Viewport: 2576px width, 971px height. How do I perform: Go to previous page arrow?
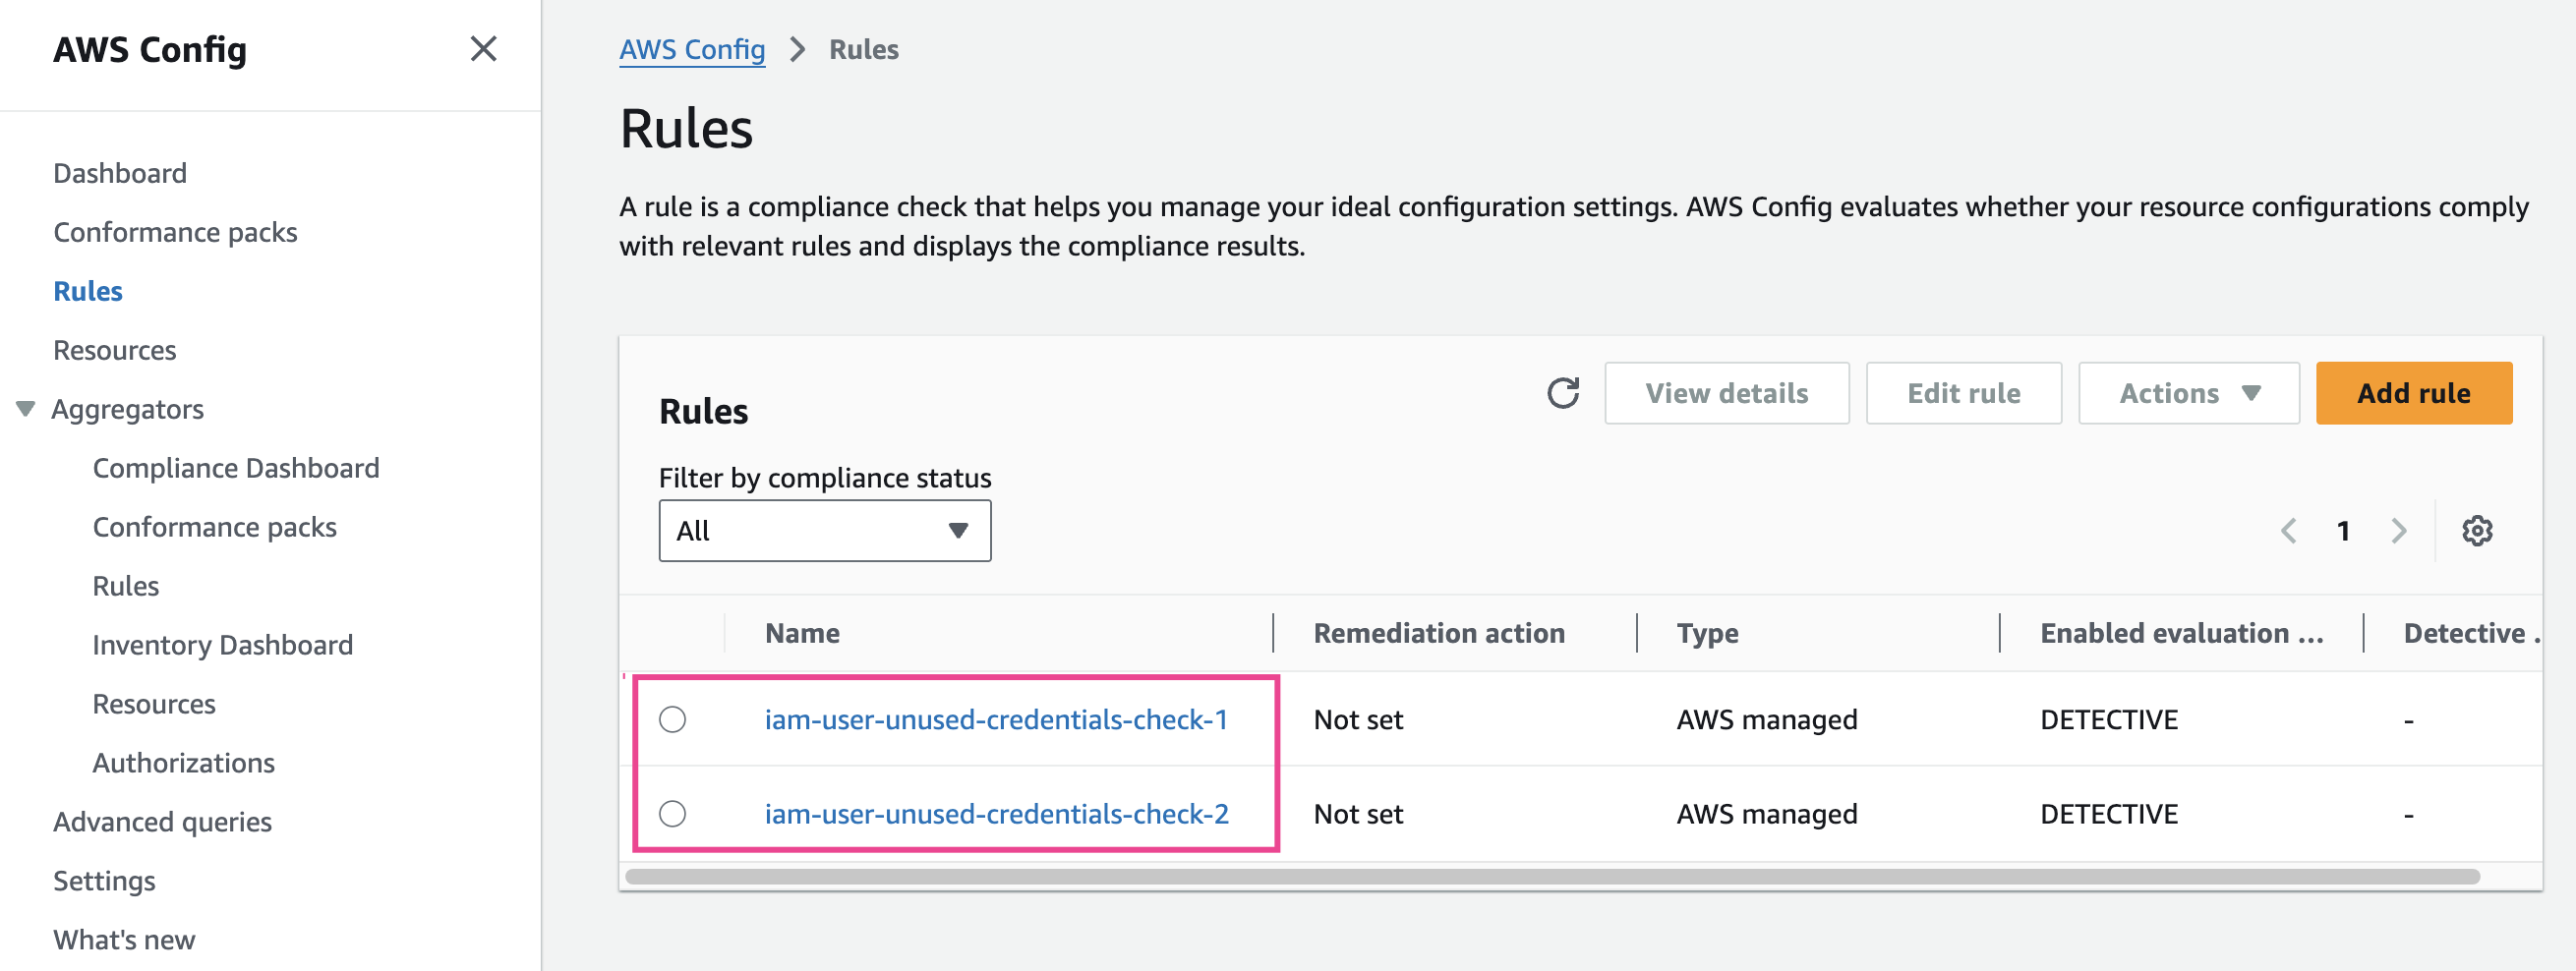pos(2288,531)
